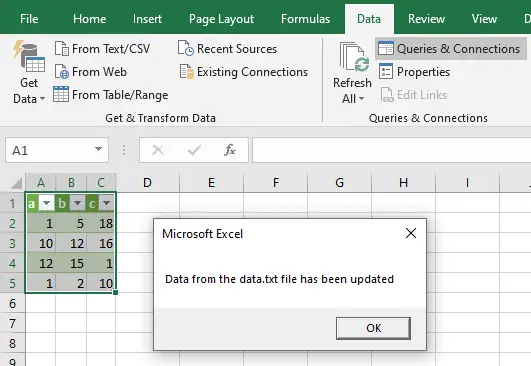Click the formula bar options dots

(124, 150)
